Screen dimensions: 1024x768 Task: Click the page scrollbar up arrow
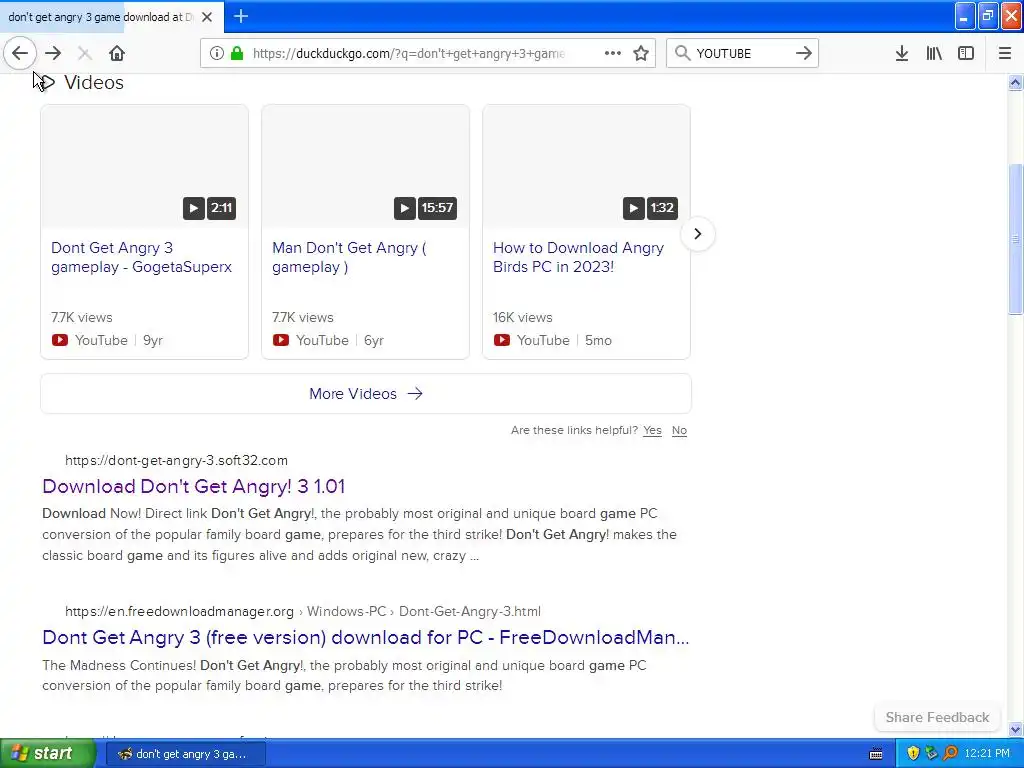coord(1015,83)
